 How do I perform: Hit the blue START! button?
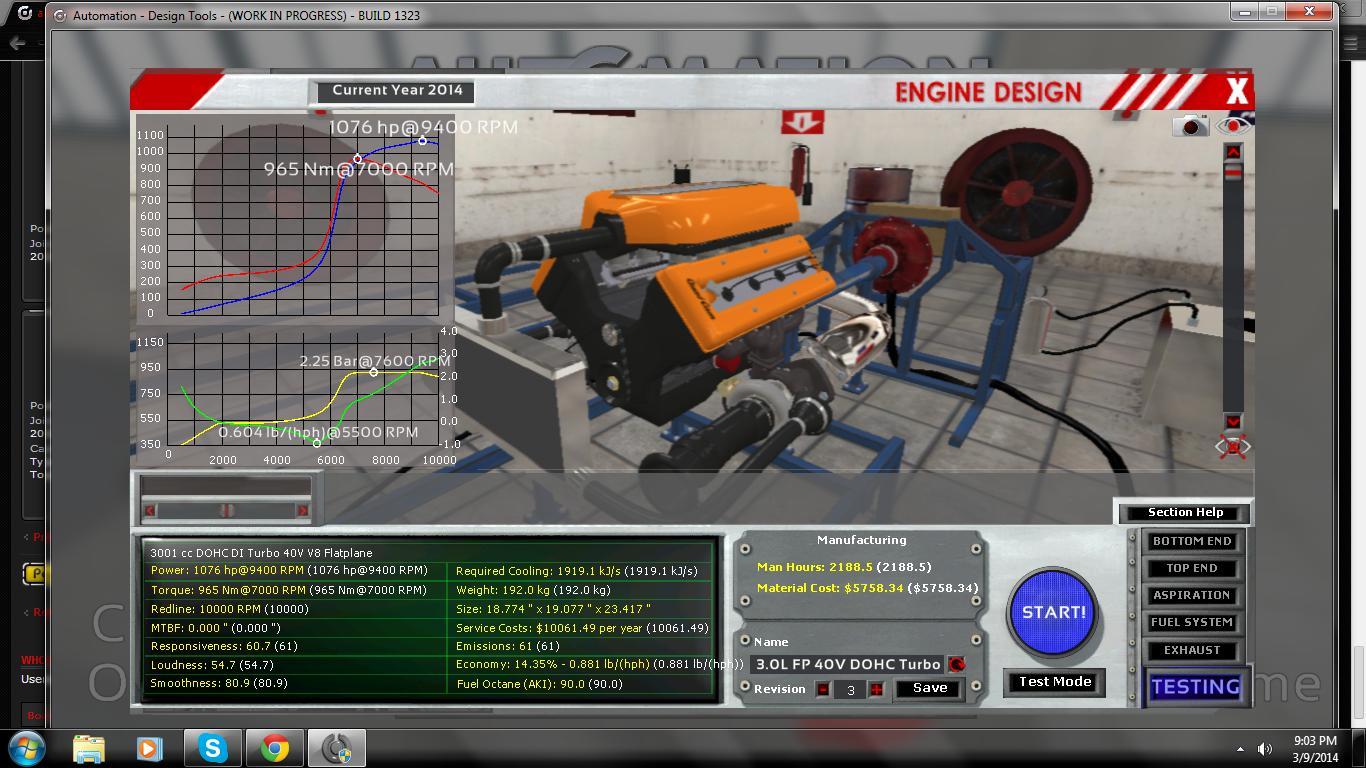pyautogui.click(x=1053, y=612)
